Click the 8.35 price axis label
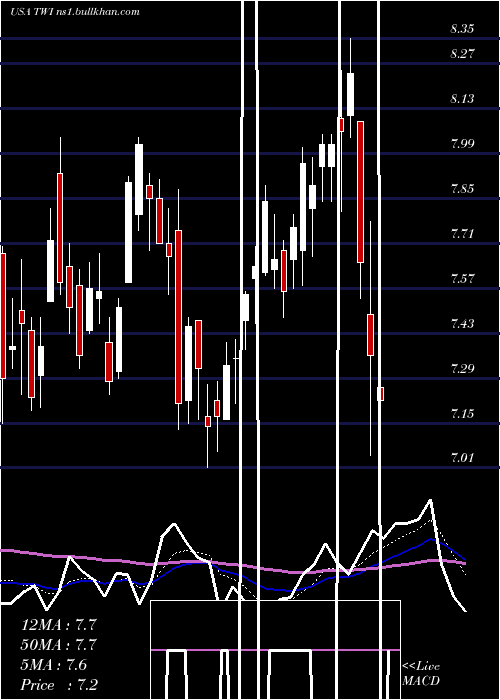 462,30
